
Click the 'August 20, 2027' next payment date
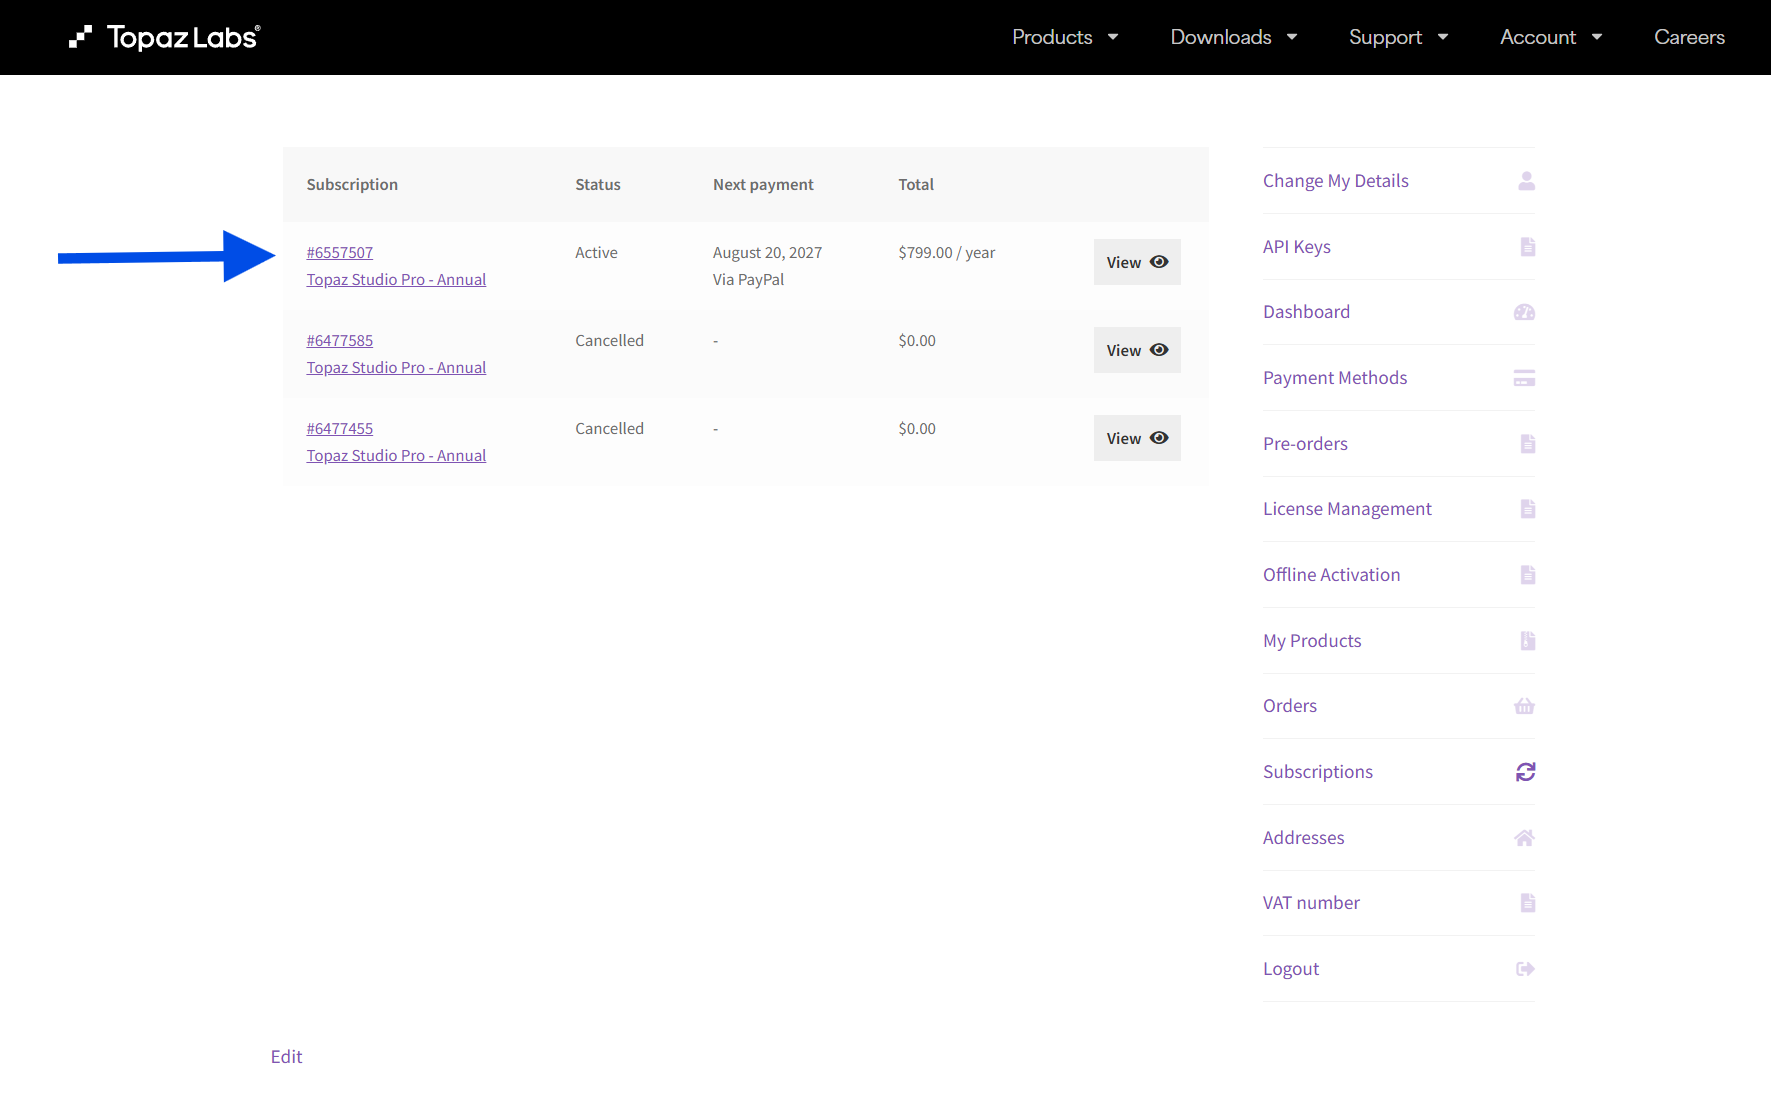point(767,253)
